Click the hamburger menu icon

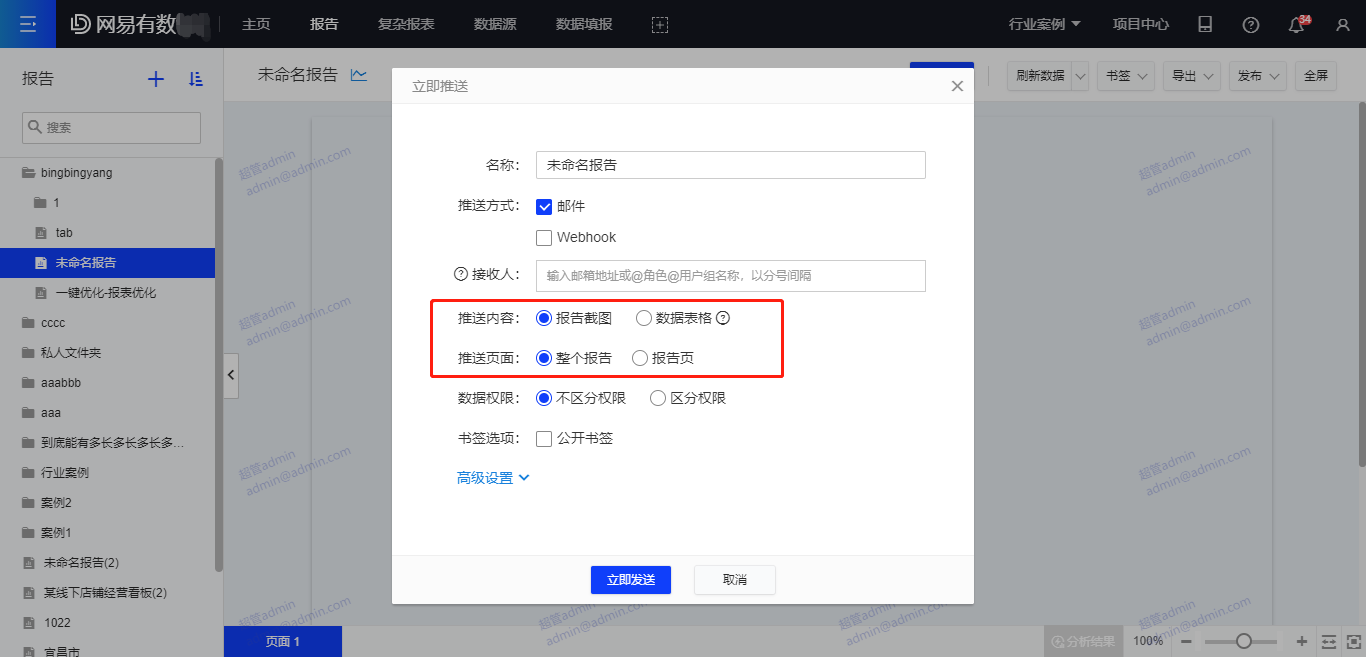pyautogui.click(x=28, y=24)
